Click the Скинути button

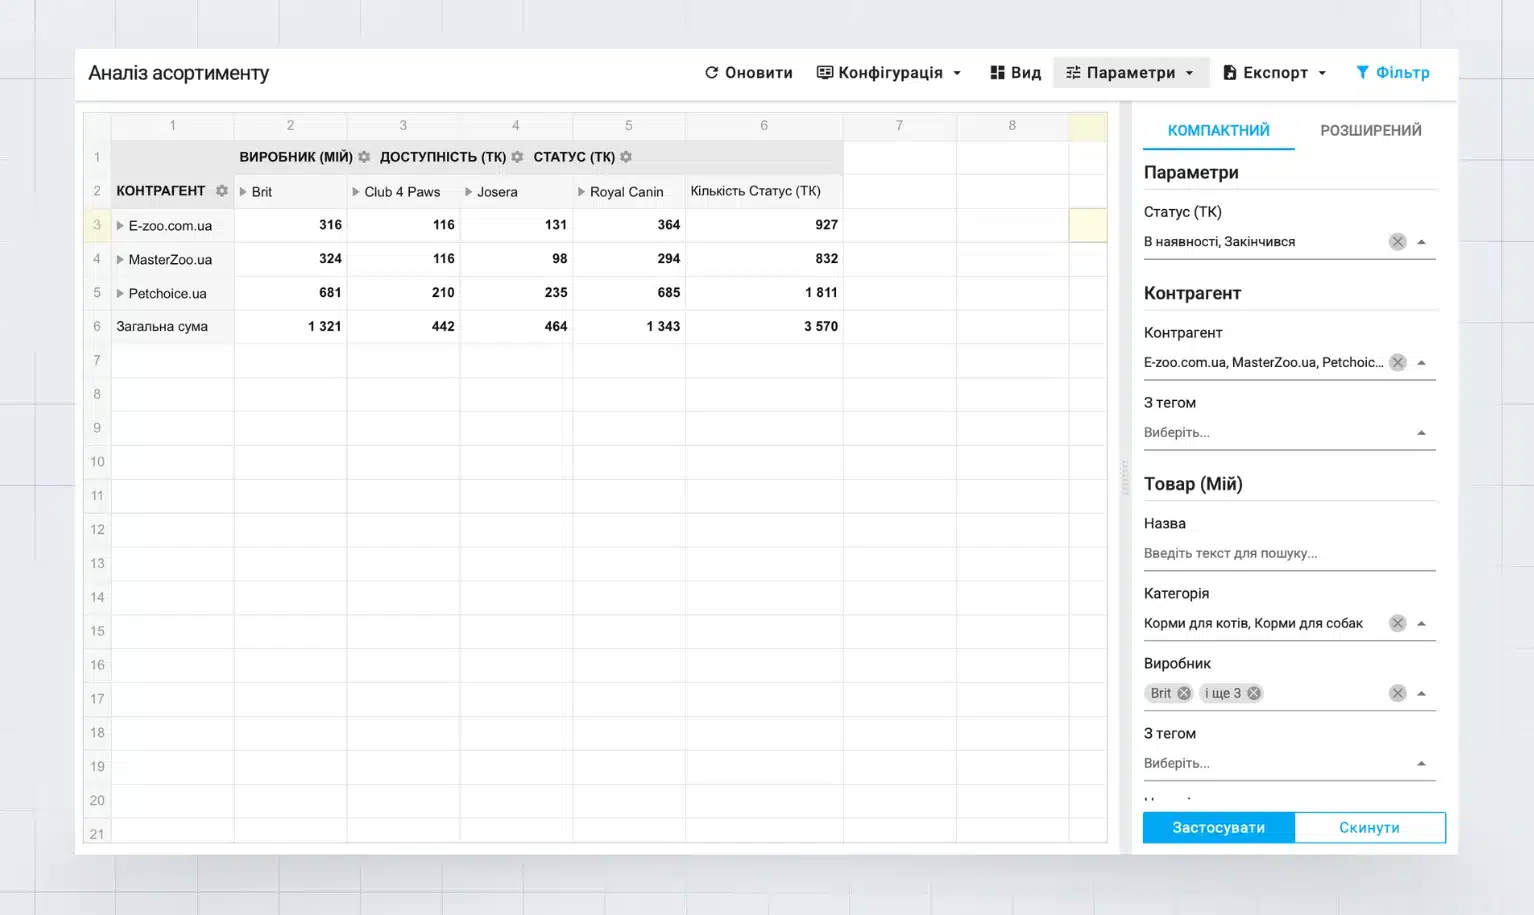point(1369,828)
